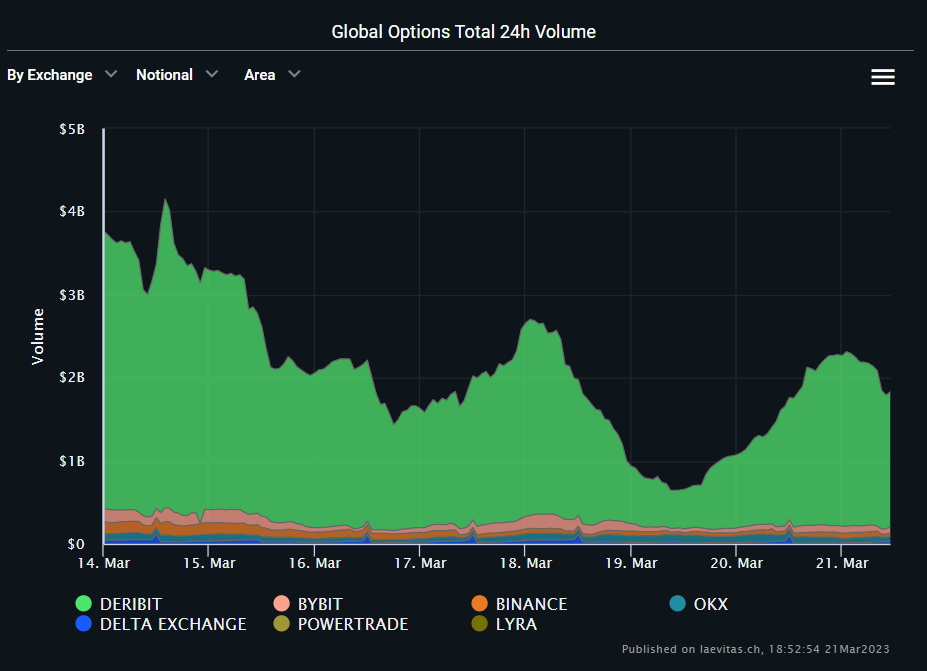Click the chart title Global Options Total 24h Volume

click(464, 32)
